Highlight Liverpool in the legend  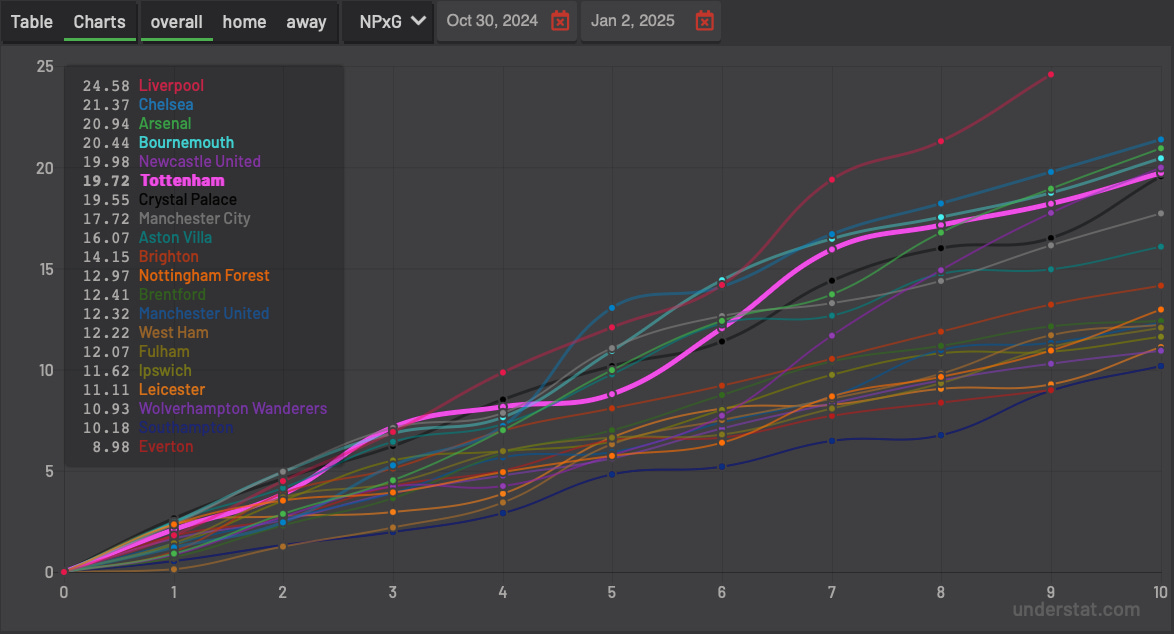[171, 85]
